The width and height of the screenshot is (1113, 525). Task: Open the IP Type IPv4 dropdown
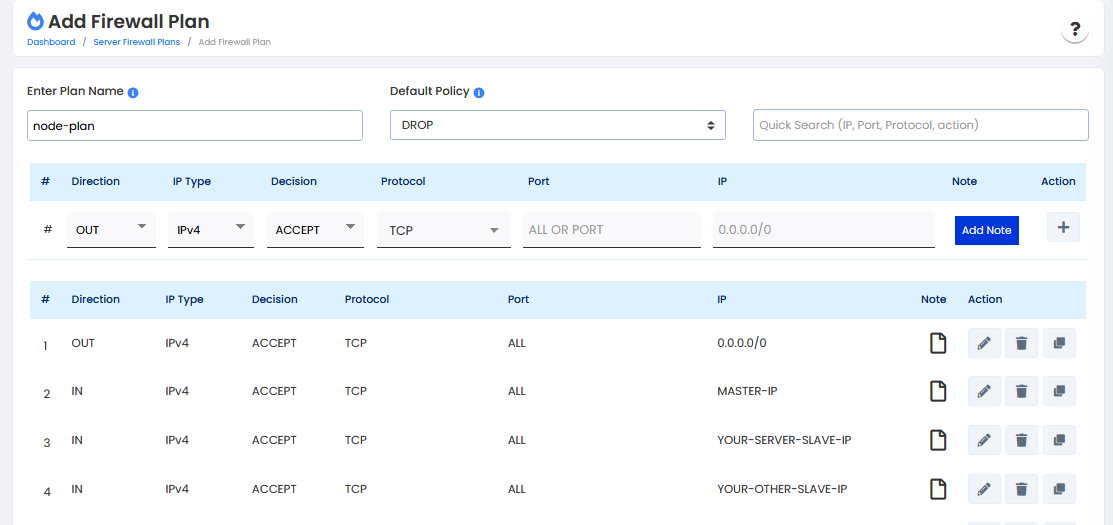pyautogui.click(x=210, y=229)
